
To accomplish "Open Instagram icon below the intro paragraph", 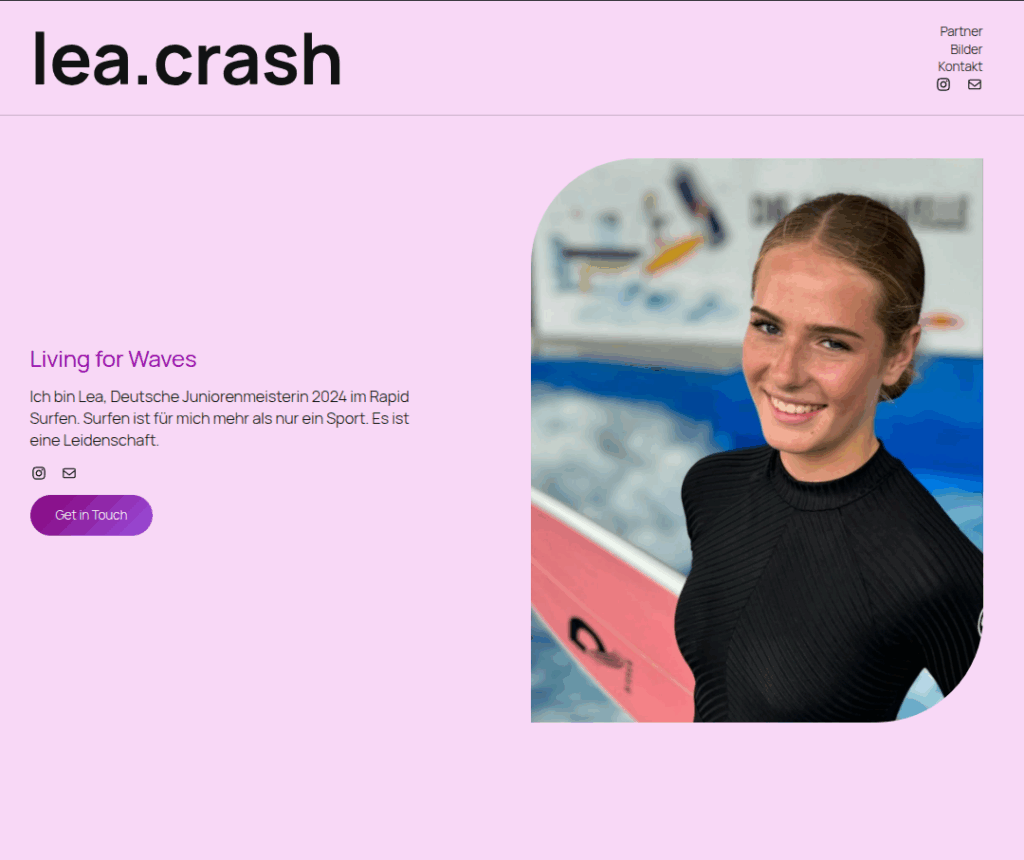I will pyautogui.click(x=39, y=473).
